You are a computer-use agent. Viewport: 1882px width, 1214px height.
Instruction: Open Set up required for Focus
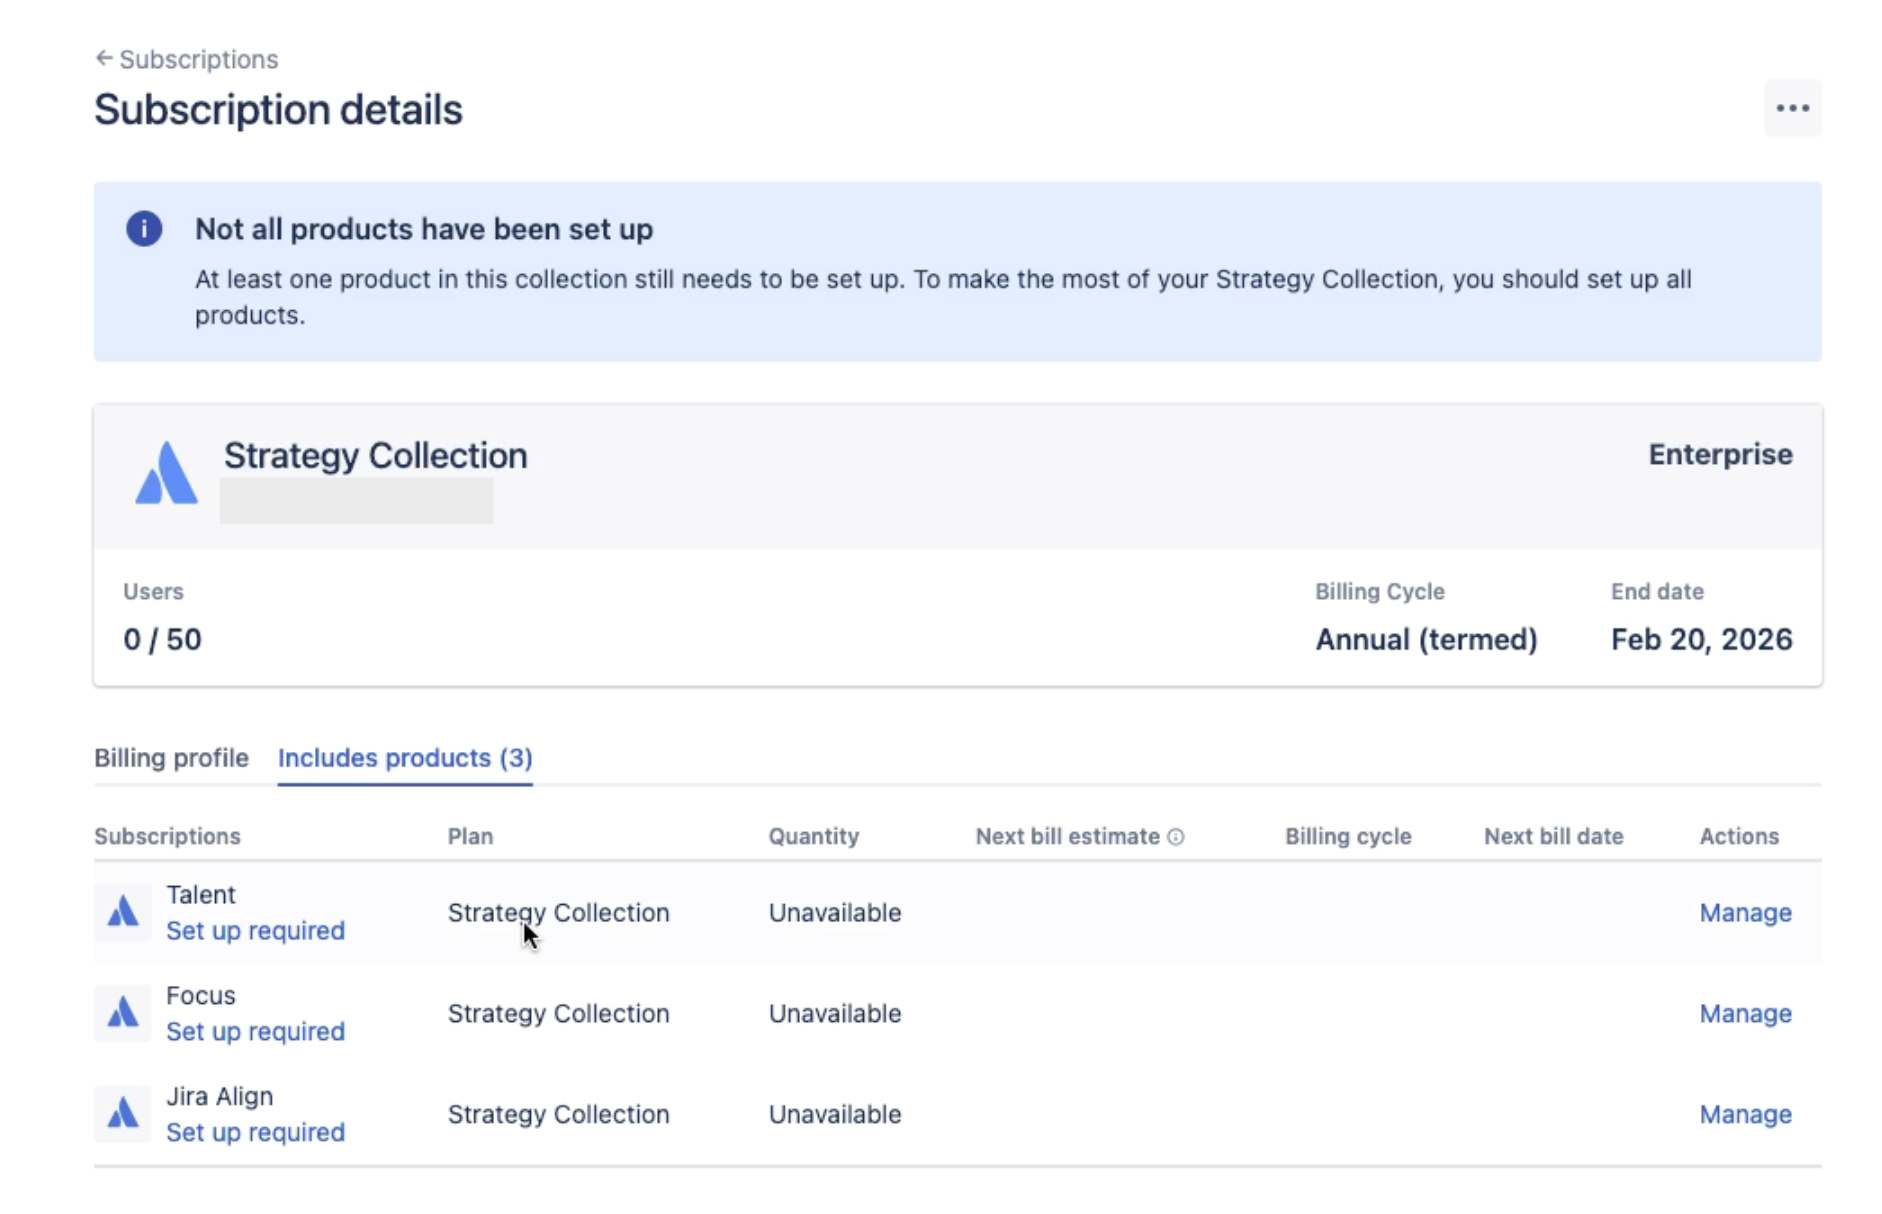click(256, 1031)
